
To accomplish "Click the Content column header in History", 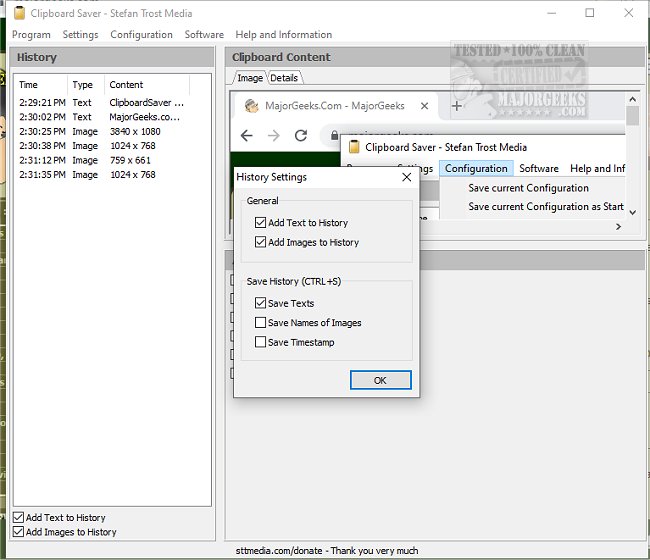I will click(127, 85).
